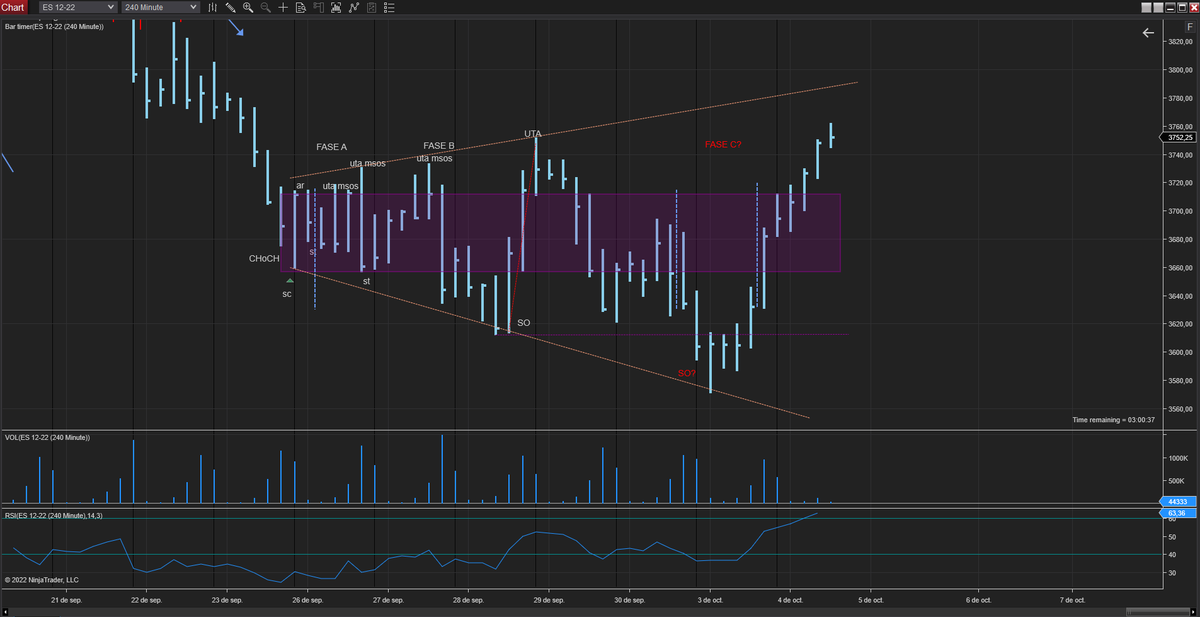Click the Bar timer indicator label

click(55, 26)
